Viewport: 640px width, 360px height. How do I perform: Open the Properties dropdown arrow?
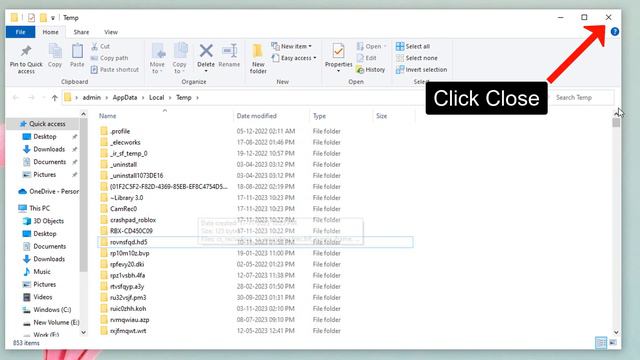pyautogui.click(x=338, y=71)
